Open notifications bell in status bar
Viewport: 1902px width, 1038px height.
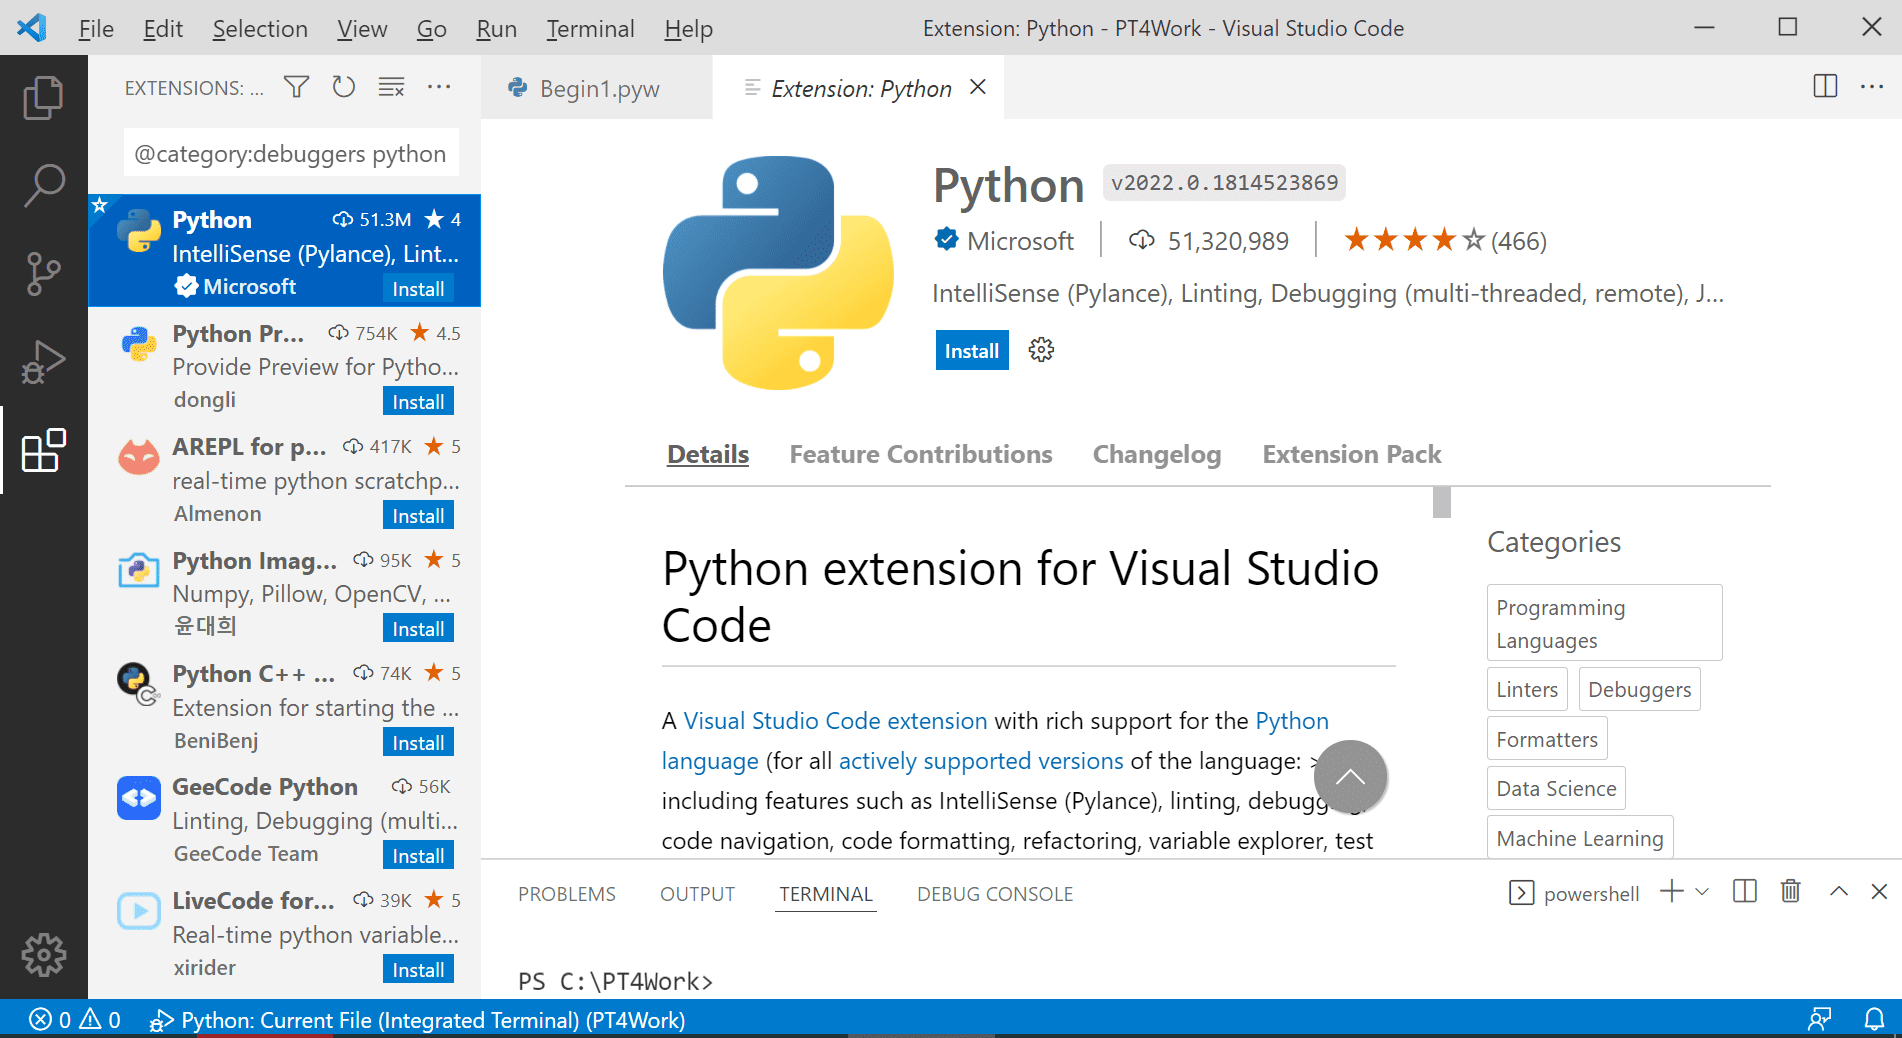coord(1874,1019)
